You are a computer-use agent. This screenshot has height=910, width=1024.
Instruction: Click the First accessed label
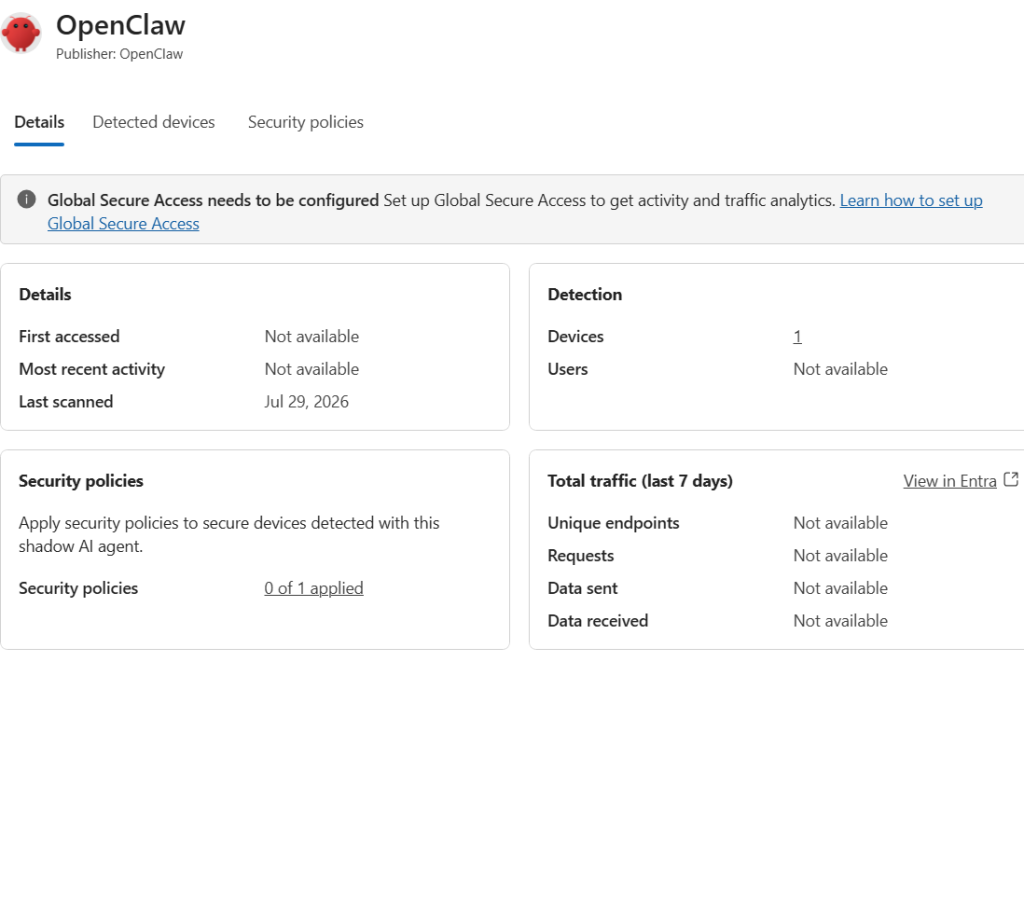(x=69, y=336)
